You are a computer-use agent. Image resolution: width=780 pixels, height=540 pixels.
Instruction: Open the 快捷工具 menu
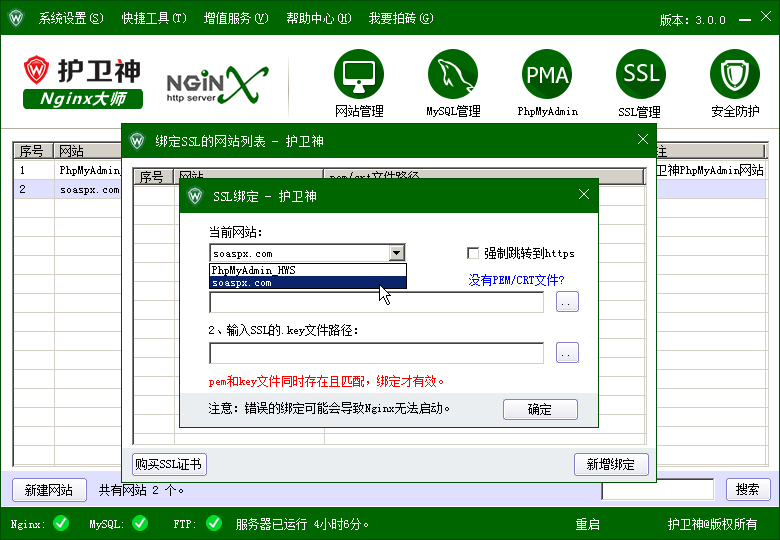coord(154,19)
